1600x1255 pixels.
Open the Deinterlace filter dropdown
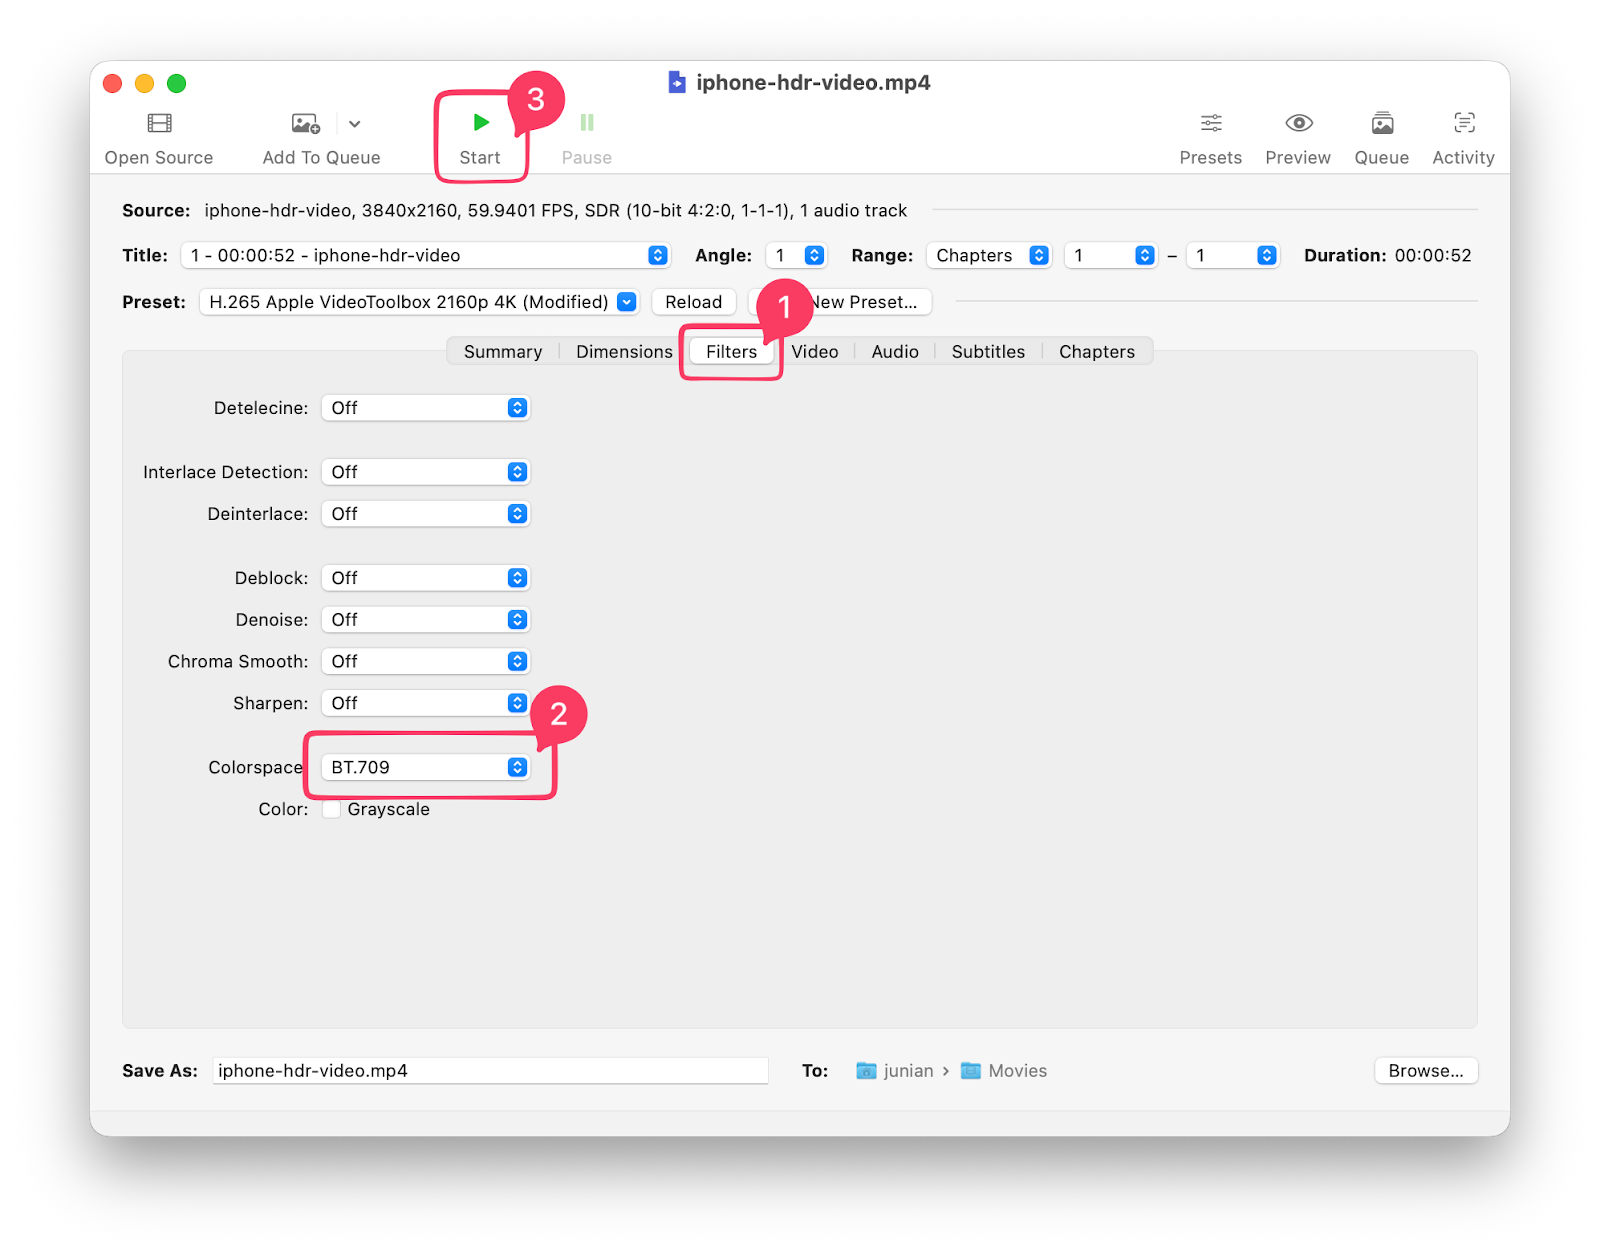pyautogui.click(x=425, y=514)
